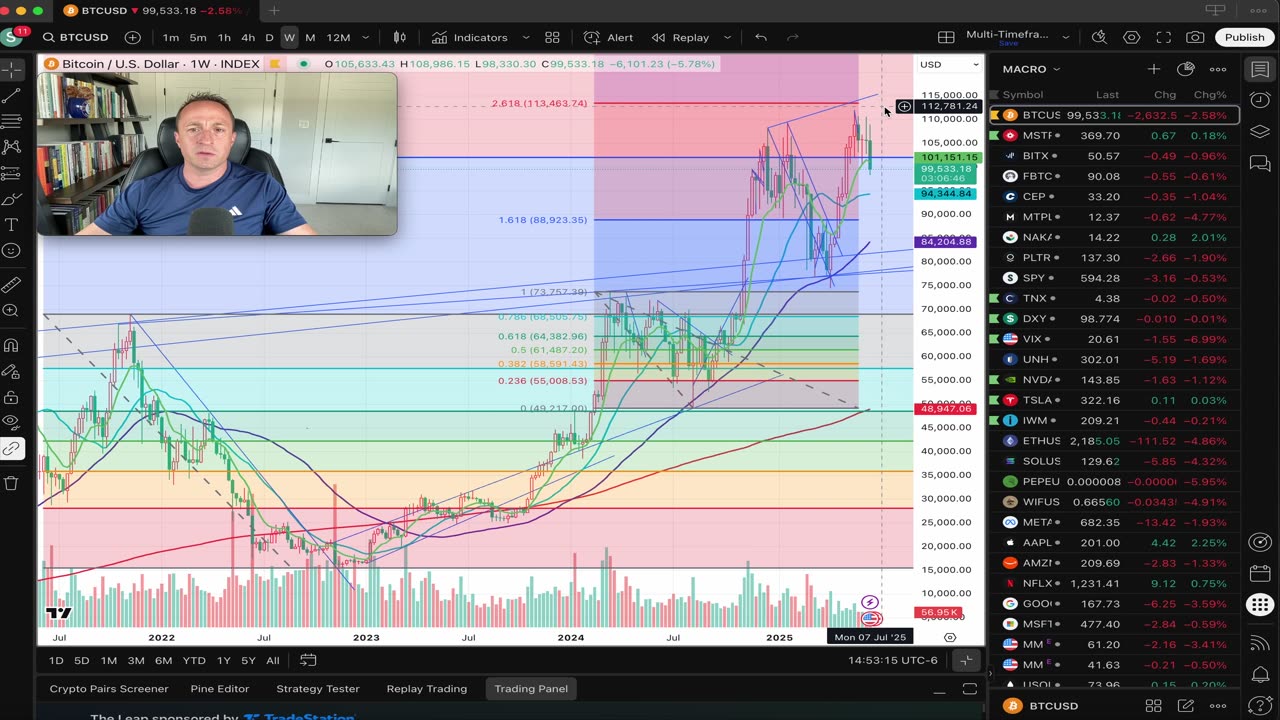Enter fullscreen mode

1163,37
